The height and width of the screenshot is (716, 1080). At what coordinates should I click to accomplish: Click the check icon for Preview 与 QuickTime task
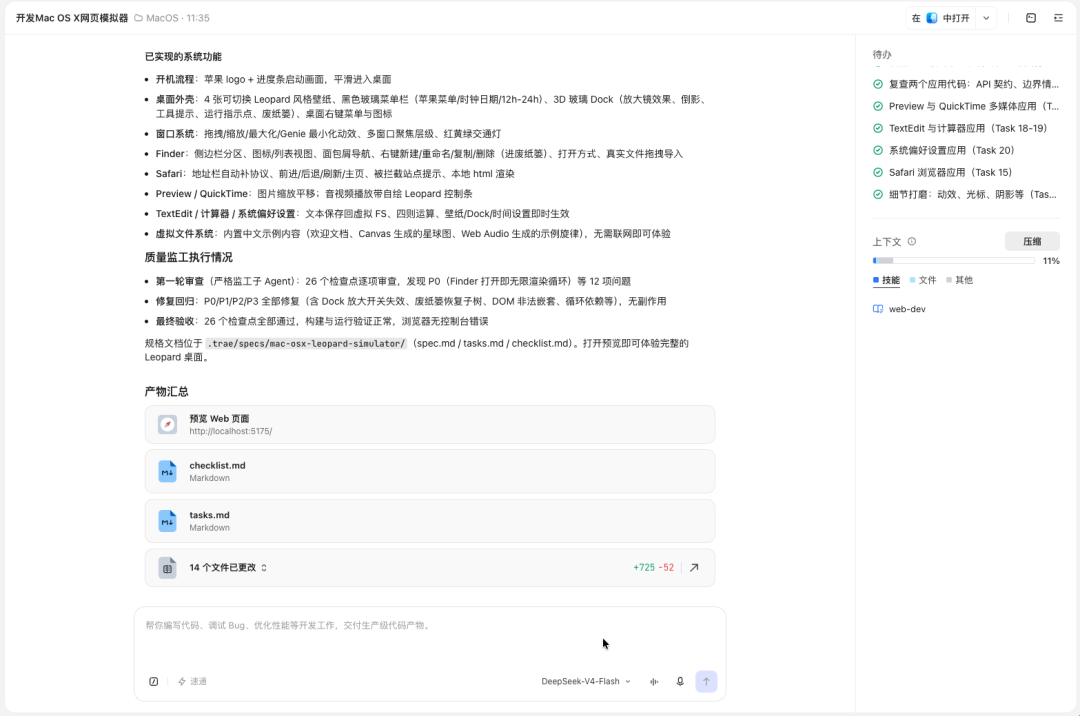tap(878, 106)
